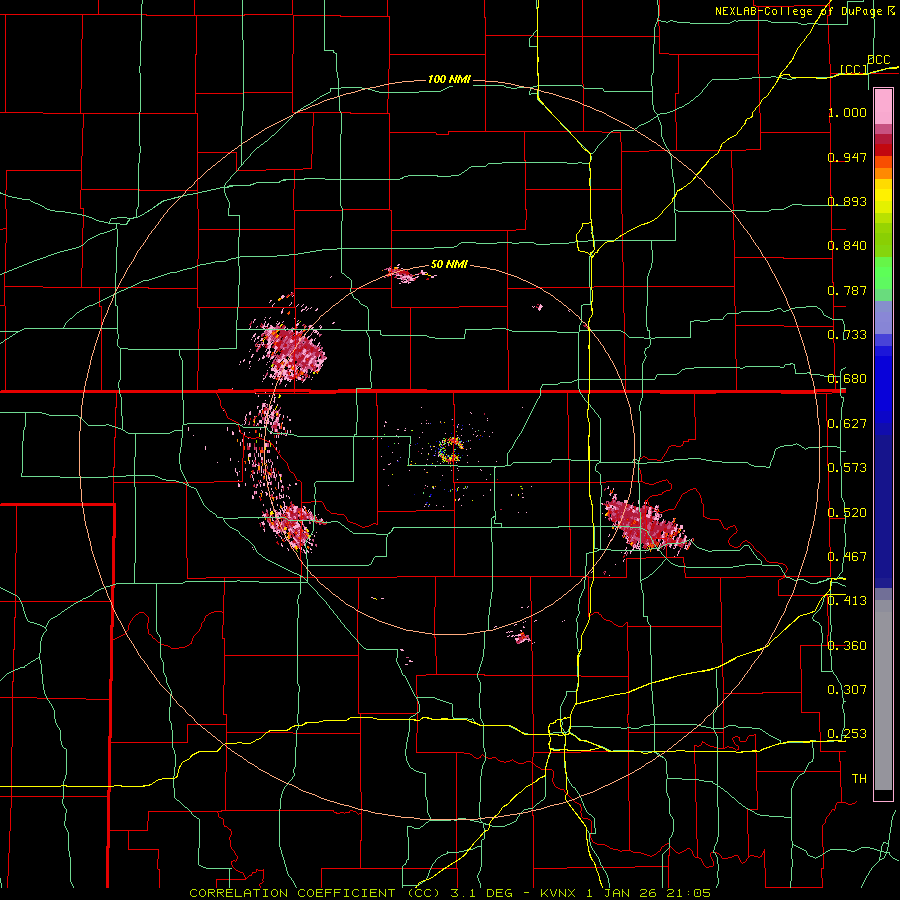The height and width of the screenshot is (900, 900).
Task: Select the 0.840 scale value
Action: [847, 246]
